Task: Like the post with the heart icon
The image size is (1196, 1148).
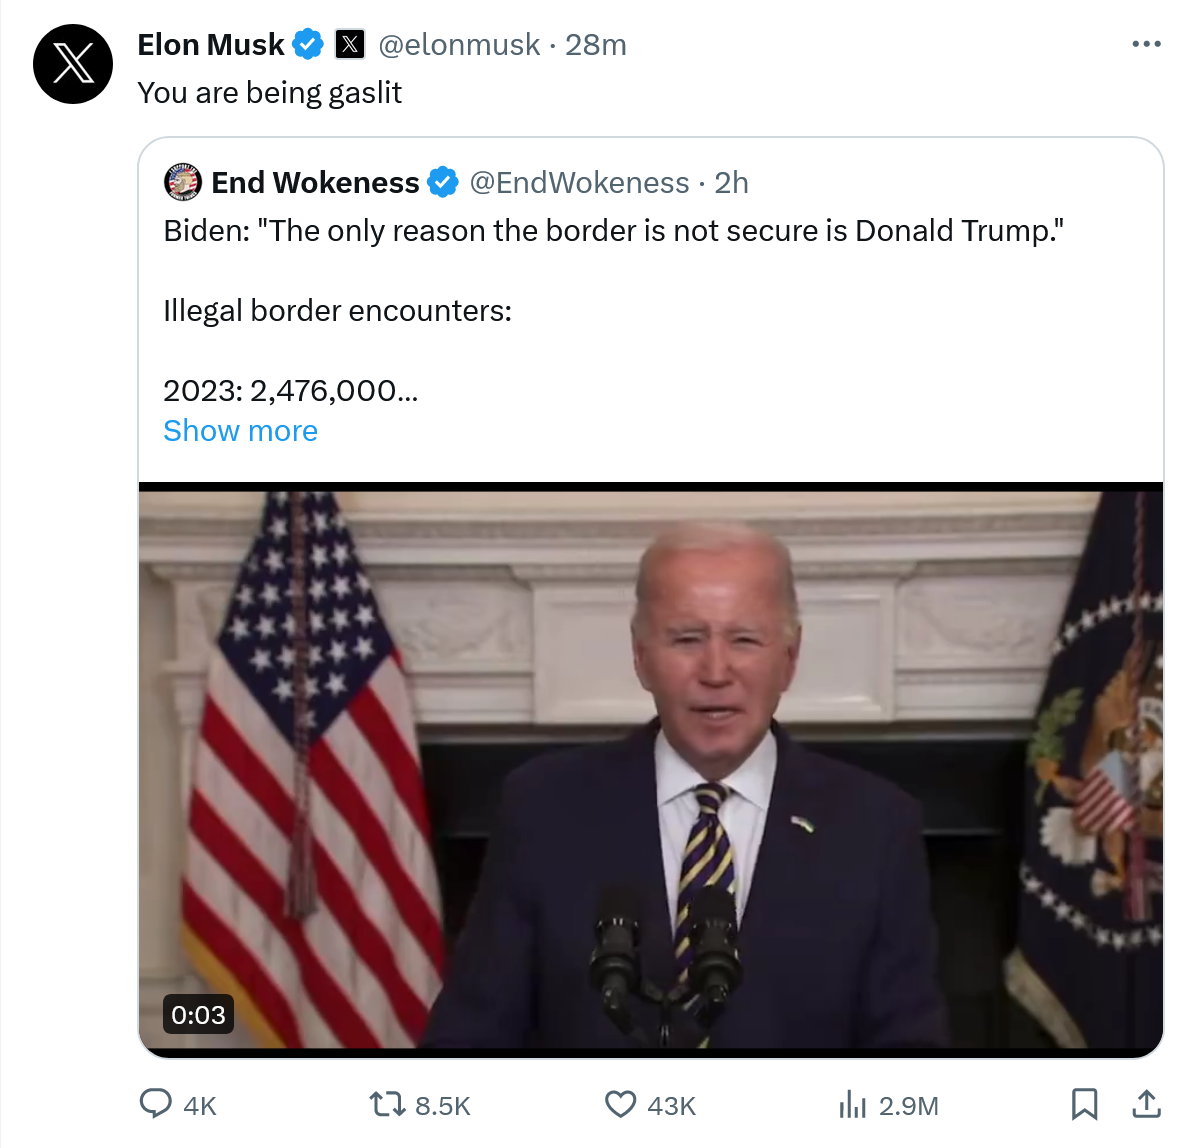Action: pos(621,1104)
